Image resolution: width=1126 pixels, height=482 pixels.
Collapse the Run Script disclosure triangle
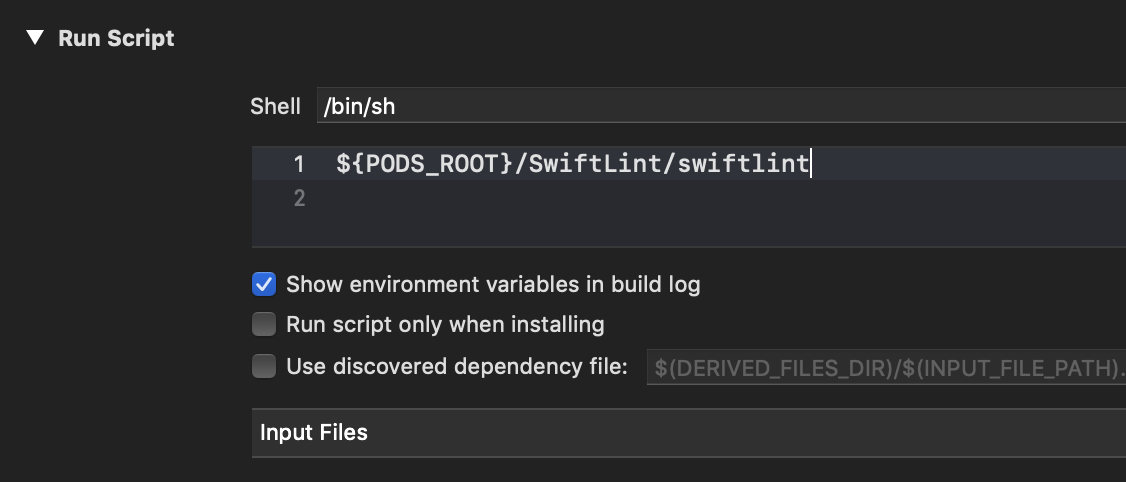coord(34,37)
